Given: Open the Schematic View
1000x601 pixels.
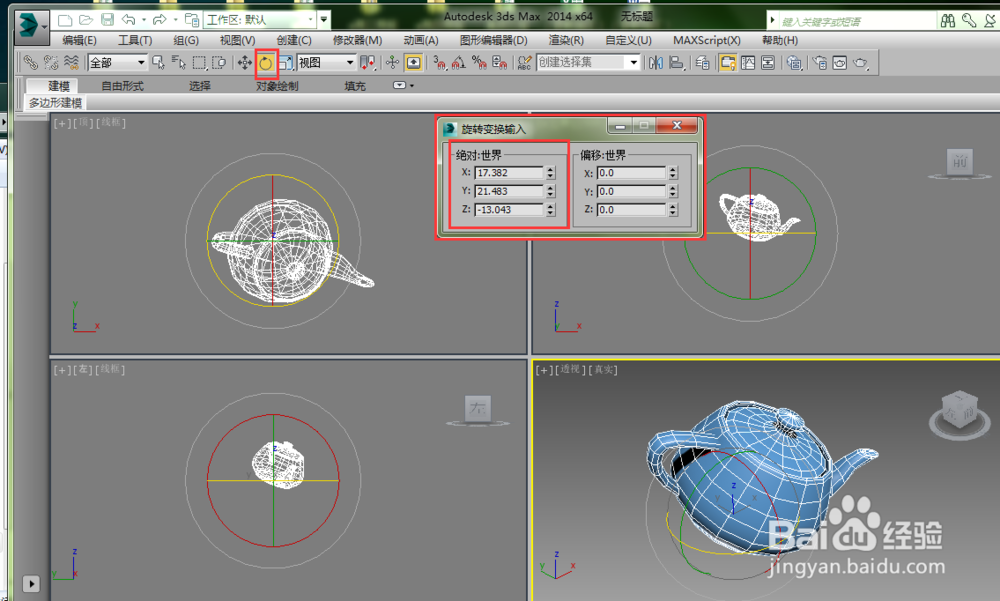Looking at the screenshot, I should pos(768,63).
